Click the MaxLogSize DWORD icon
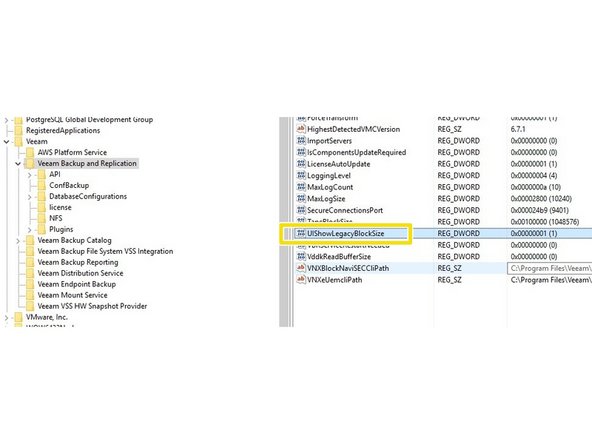This screenshot has width=592, height=444. pos(301,199)
